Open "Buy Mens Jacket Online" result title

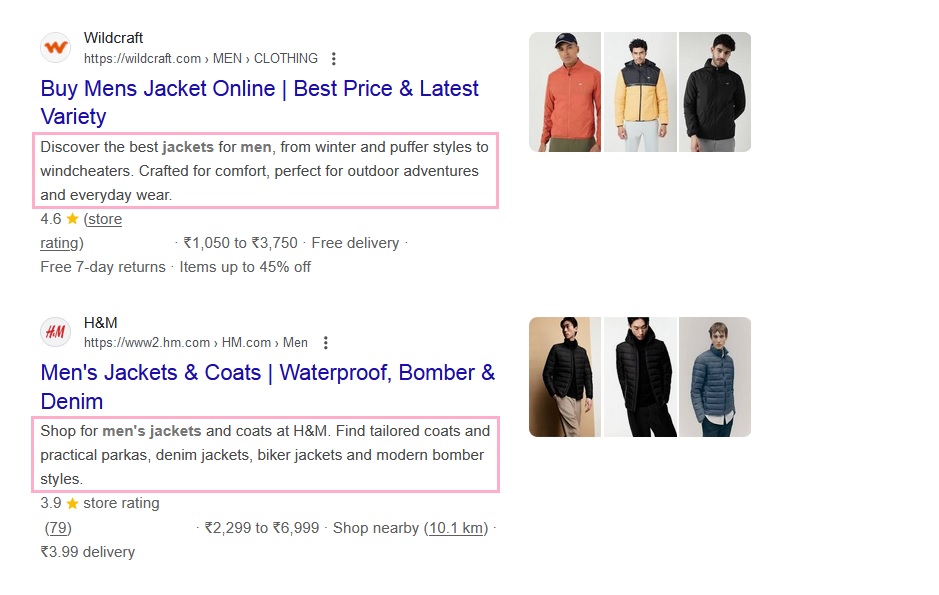click(259, 102)
